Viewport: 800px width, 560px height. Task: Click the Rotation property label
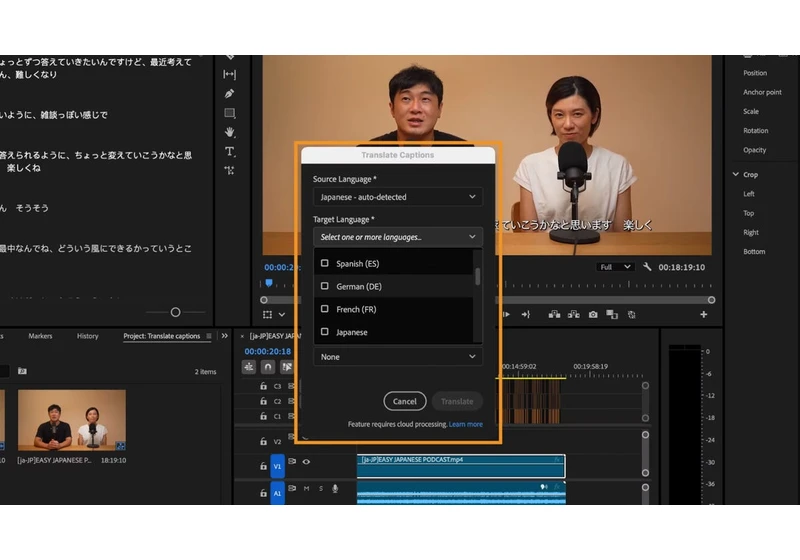[x=756, y=131]
